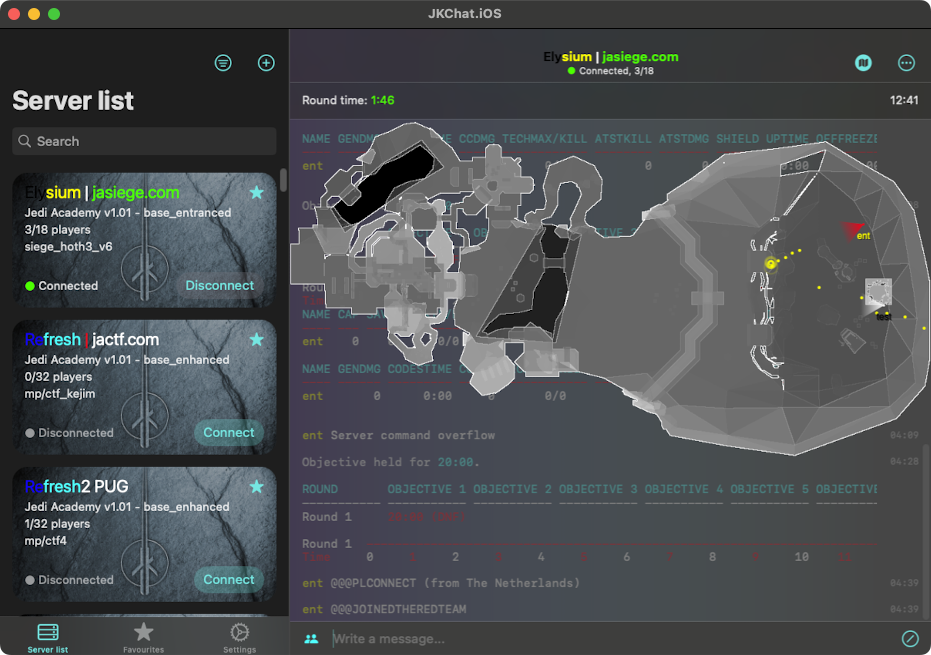This screenshot has height=655, width=931.
Task: Click the Write a message field
Action: click(x=612, y=639)
